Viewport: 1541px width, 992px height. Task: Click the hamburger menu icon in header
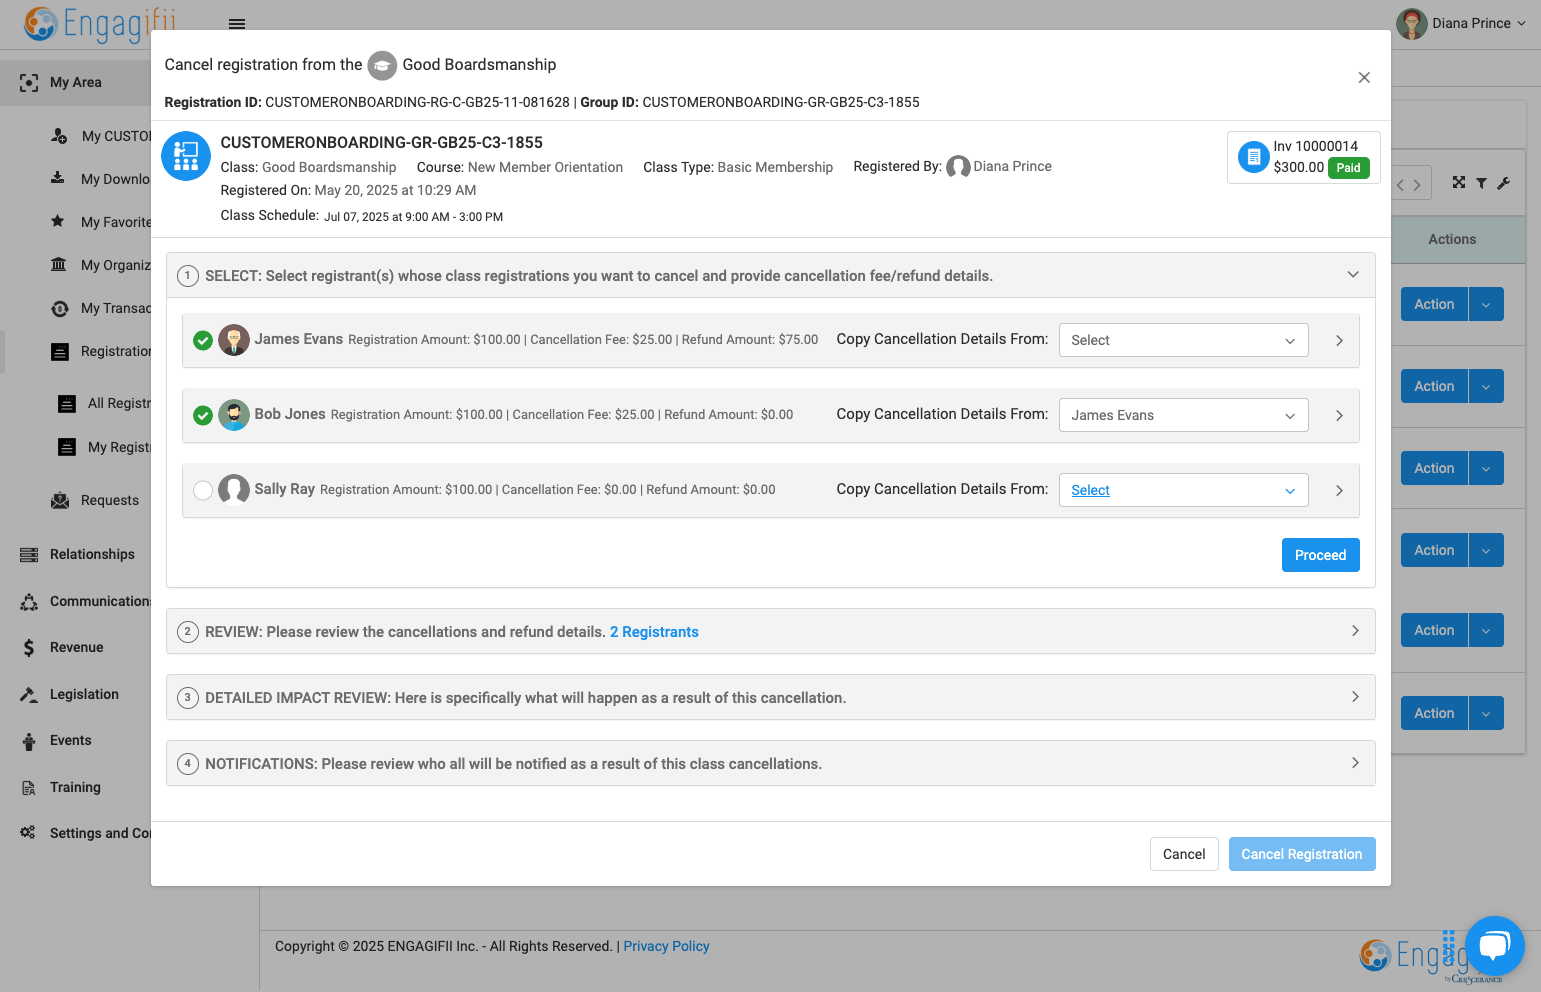[237, 23]
